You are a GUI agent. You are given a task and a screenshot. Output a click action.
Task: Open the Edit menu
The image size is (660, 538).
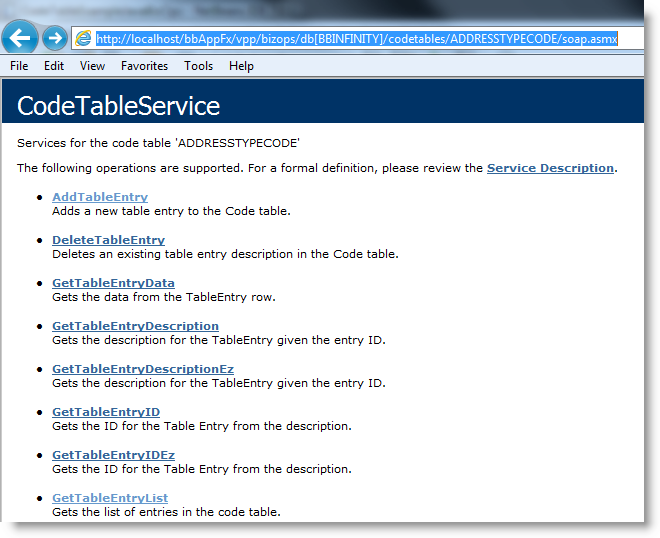click(x=53, y=66)
